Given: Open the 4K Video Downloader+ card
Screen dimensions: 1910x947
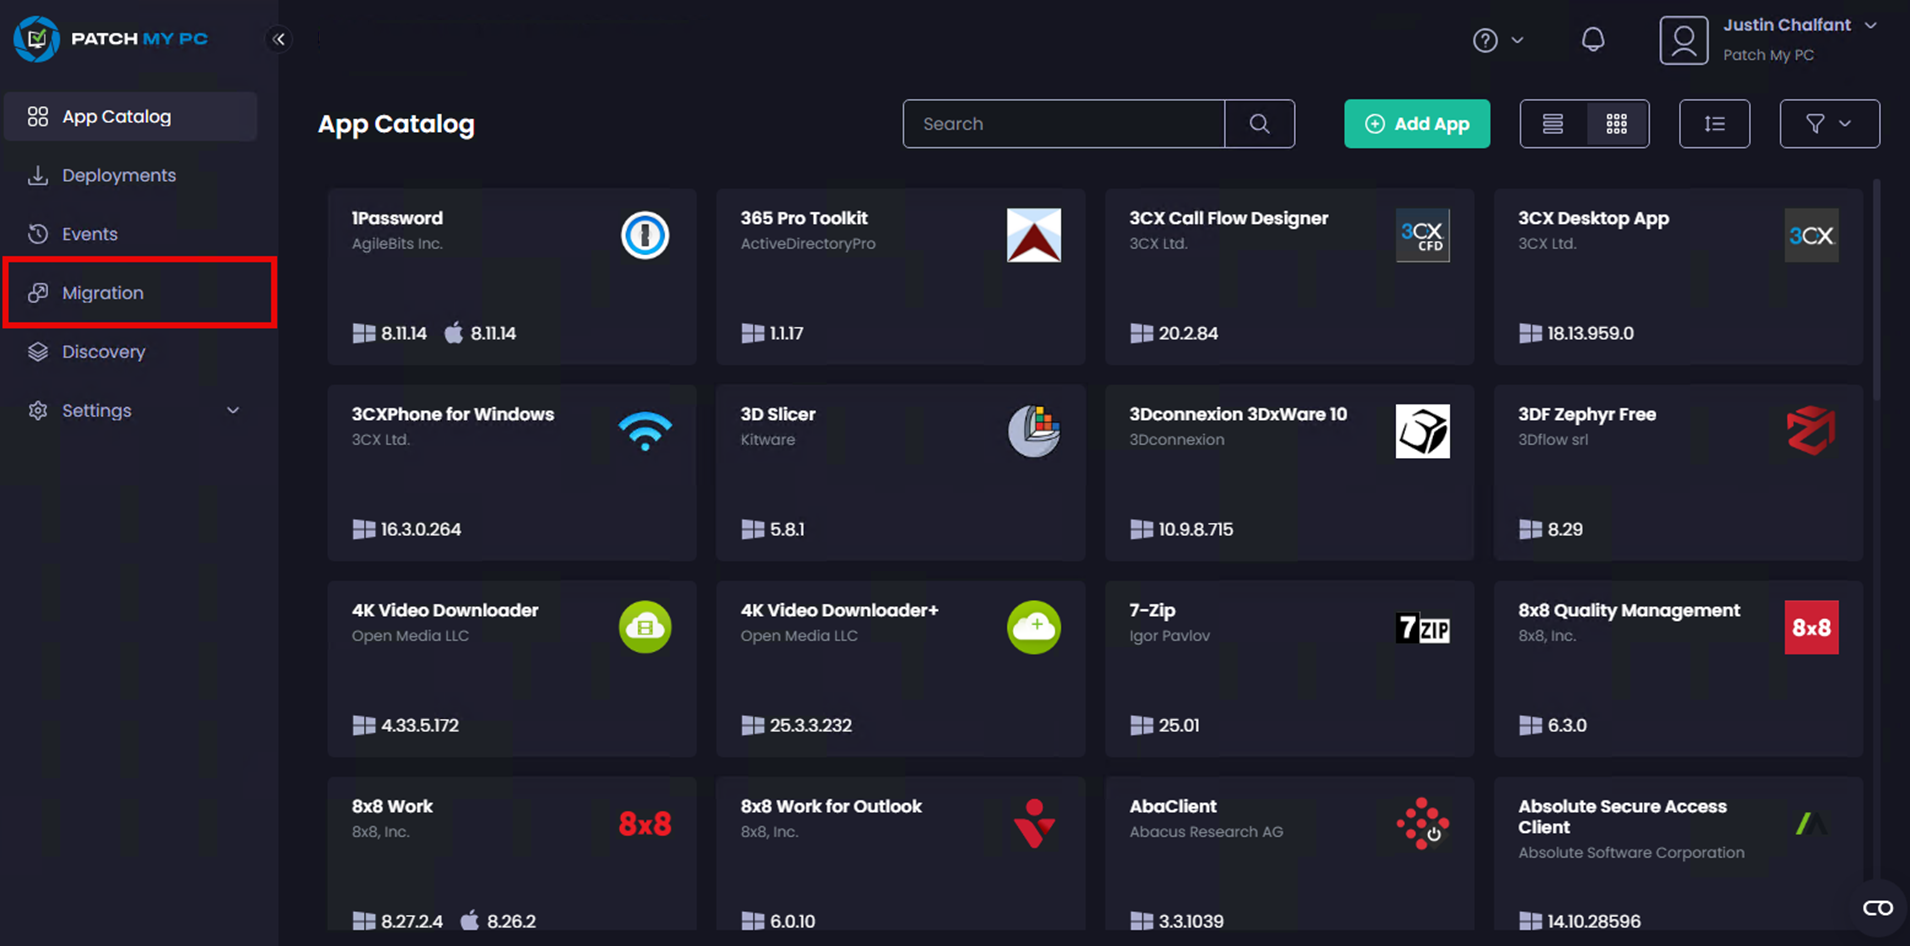Looking at the screenshot, I should click(900, 668).
